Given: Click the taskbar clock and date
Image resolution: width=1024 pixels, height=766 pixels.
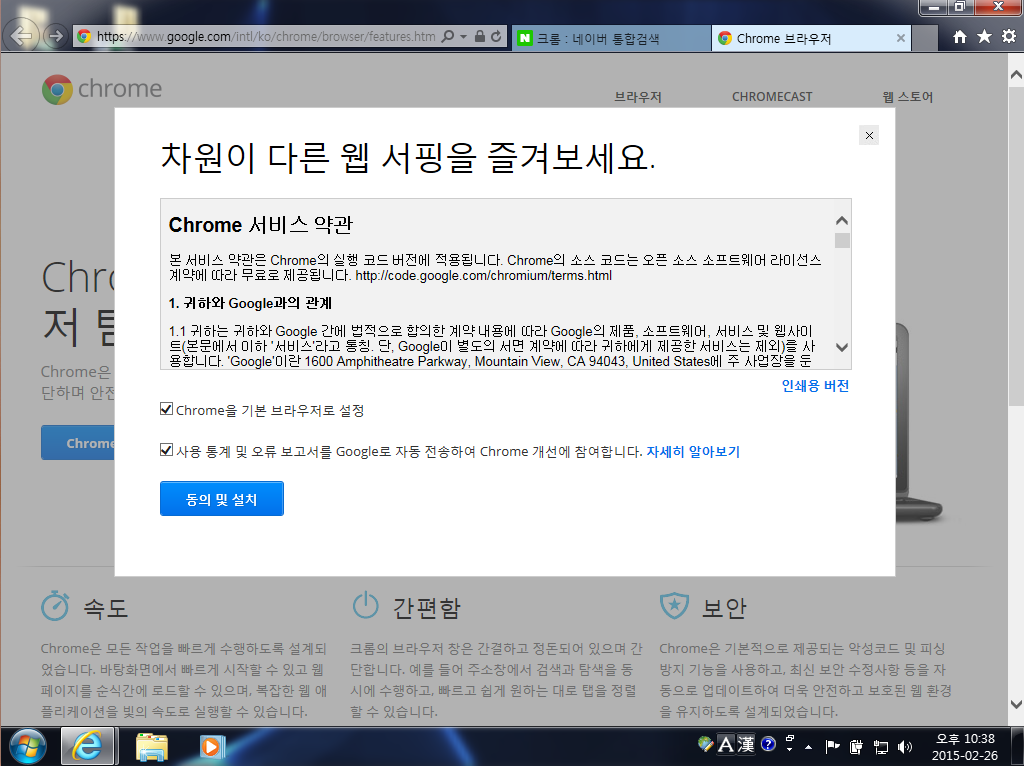Looking at the screenshot, I should 965,747.
